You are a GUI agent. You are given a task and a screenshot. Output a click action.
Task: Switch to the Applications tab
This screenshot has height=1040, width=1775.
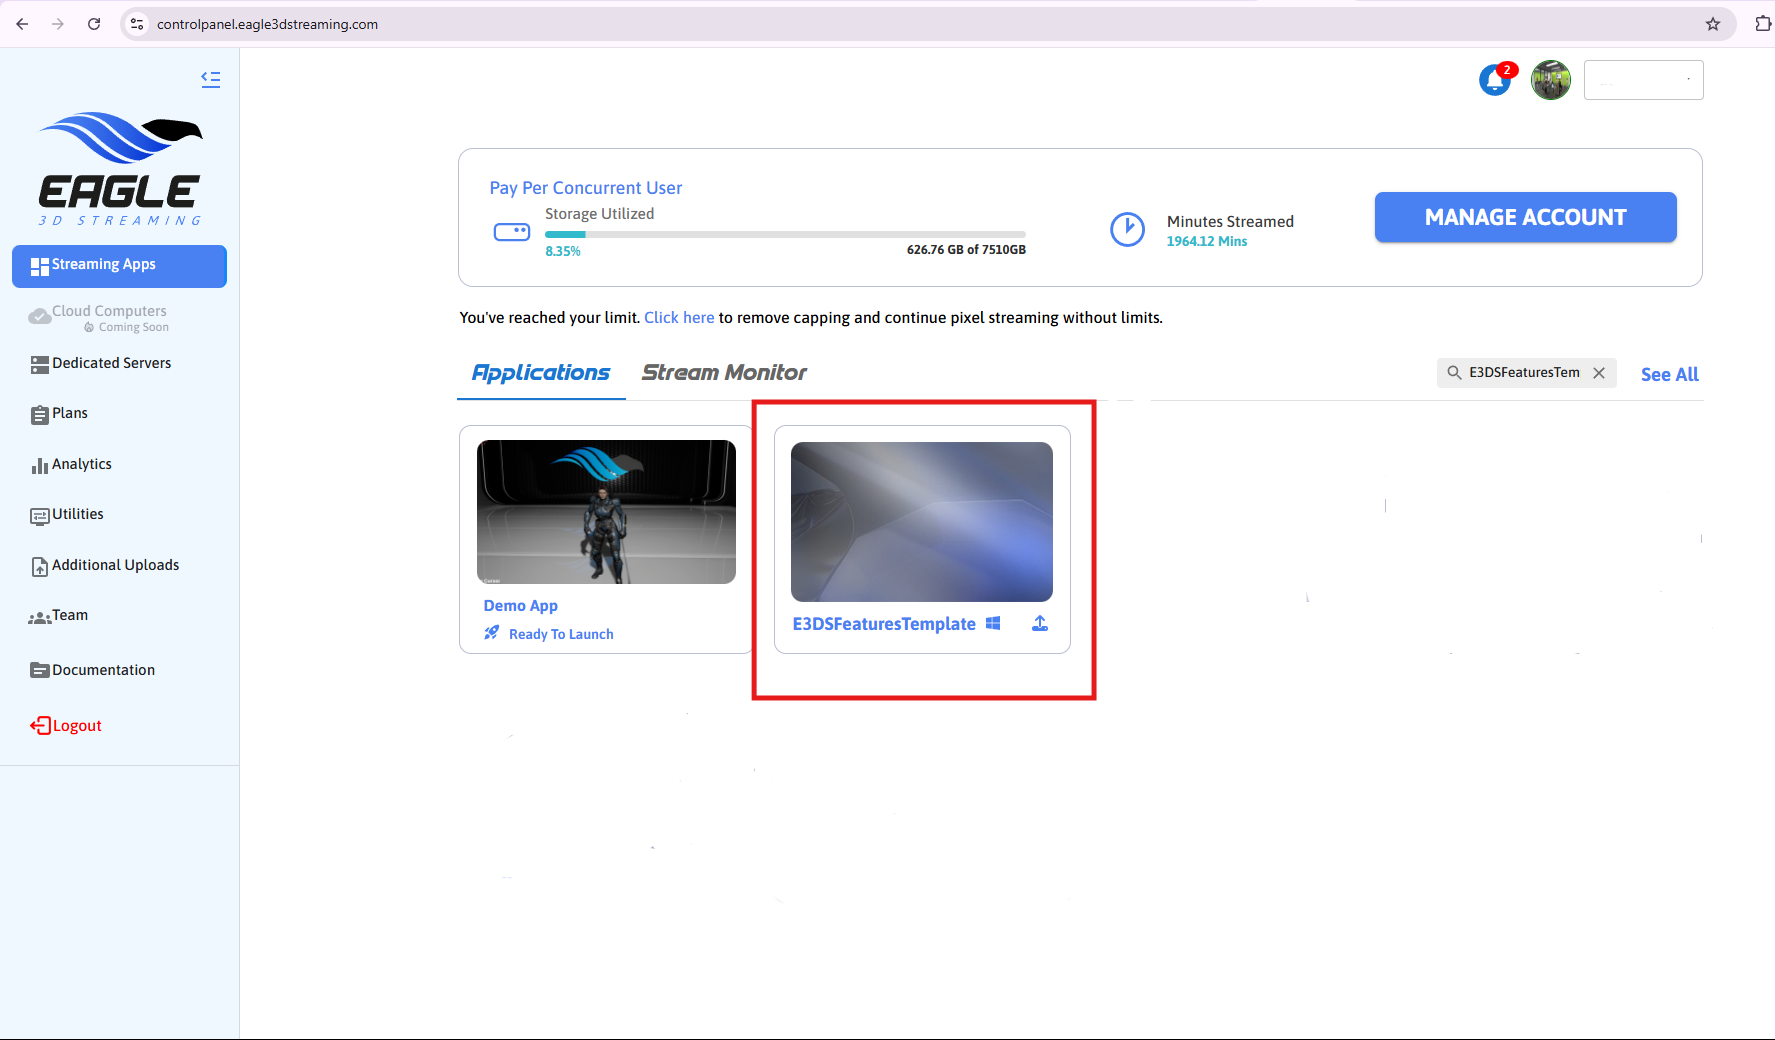[541, 373]
